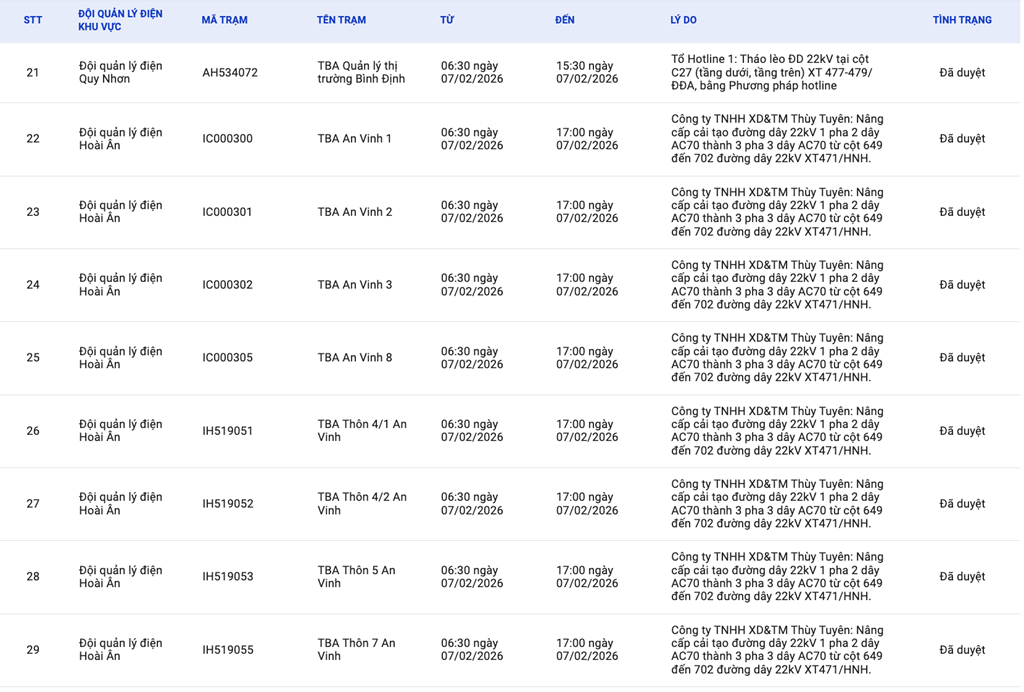Click the Tên trạm column header

(341, 20)
